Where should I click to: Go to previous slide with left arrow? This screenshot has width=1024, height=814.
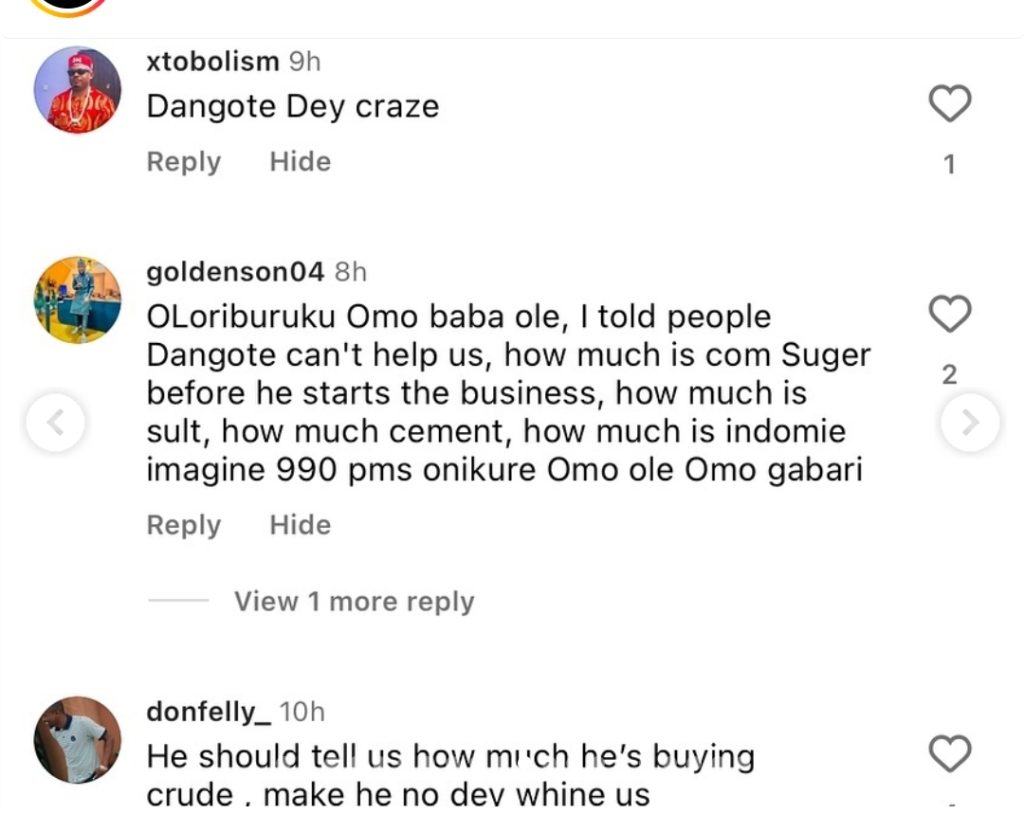(54, 423)
